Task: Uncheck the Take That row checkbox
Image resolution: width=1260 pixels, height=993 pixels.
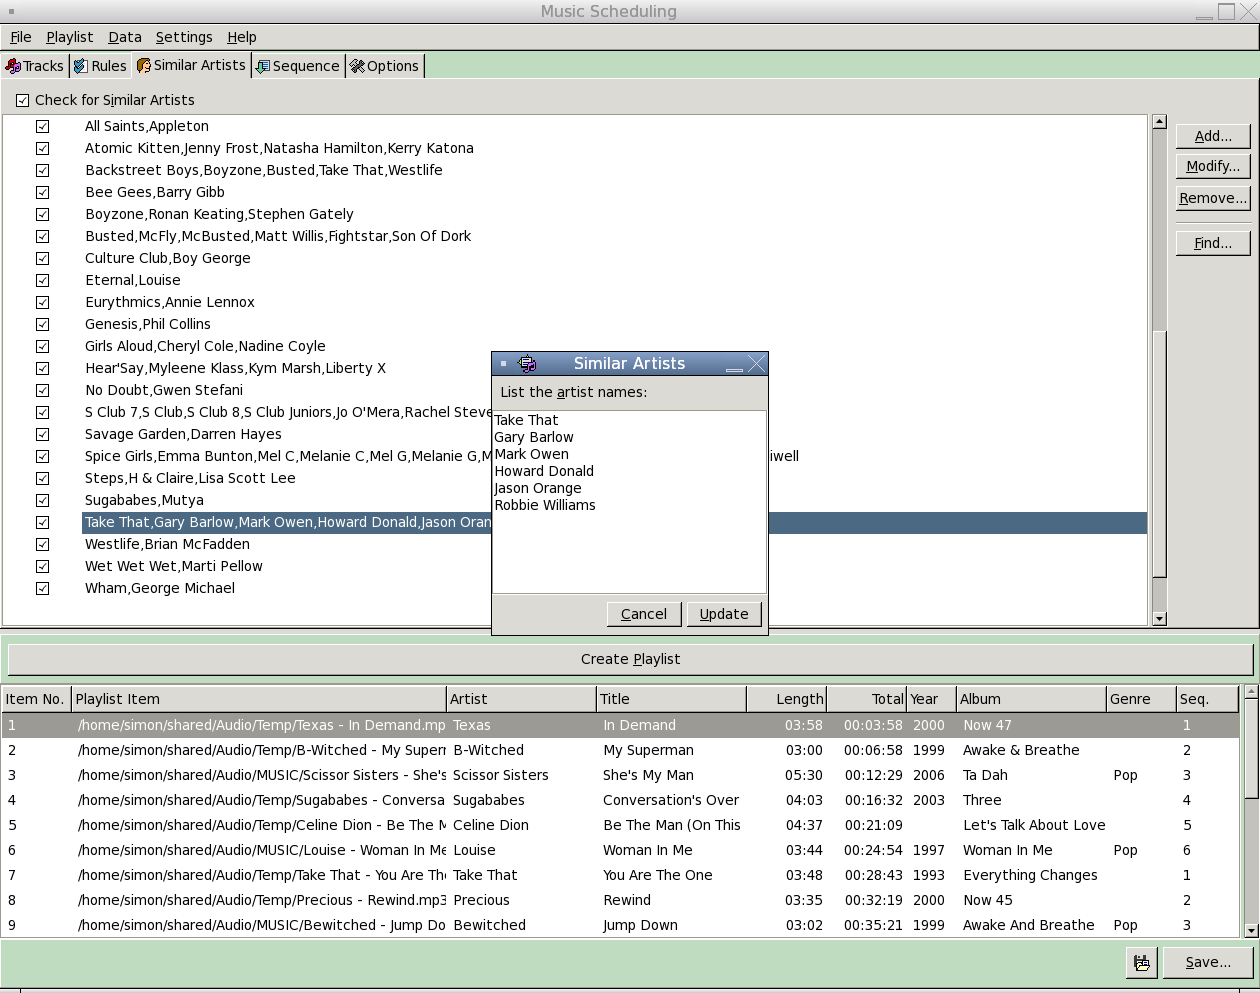Action: pos(43,522)
